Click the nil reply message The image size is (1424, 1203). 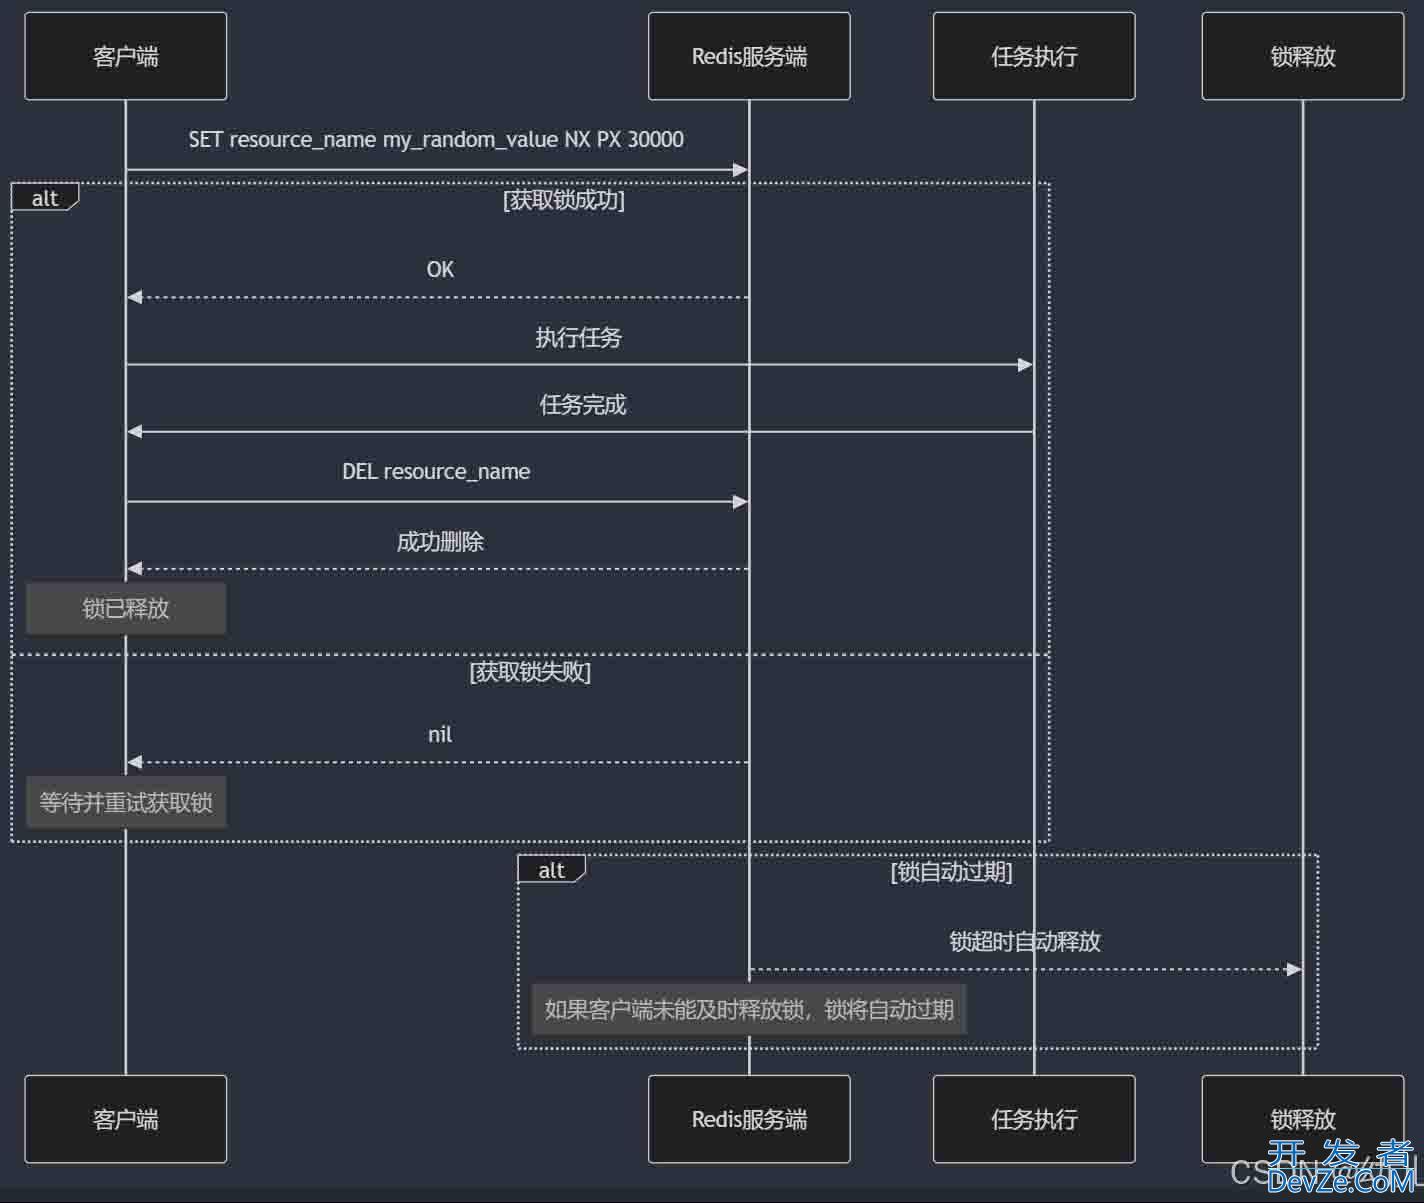pyautogui.click(x=440, y=734)
